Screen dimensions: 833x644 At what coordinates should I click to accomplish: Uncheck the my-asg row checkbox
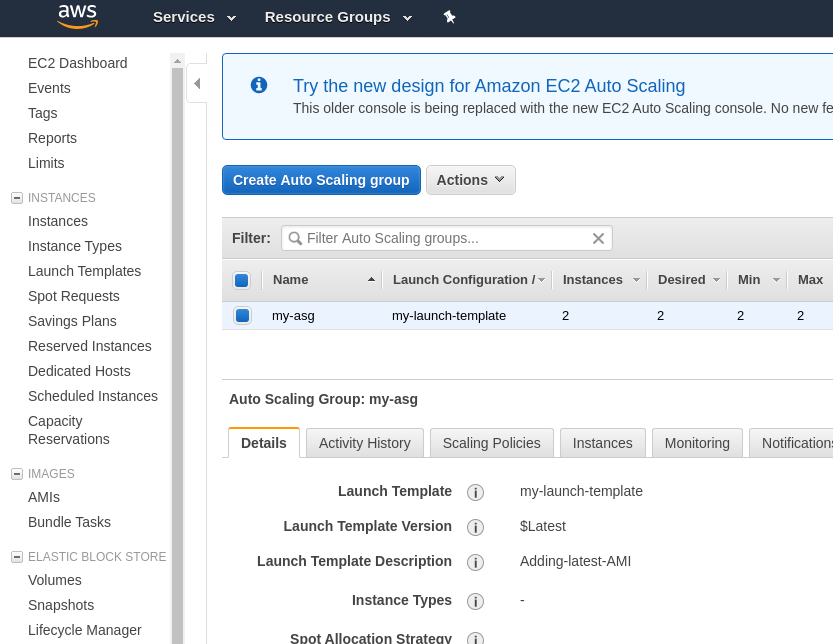click(x=242, y=316)
